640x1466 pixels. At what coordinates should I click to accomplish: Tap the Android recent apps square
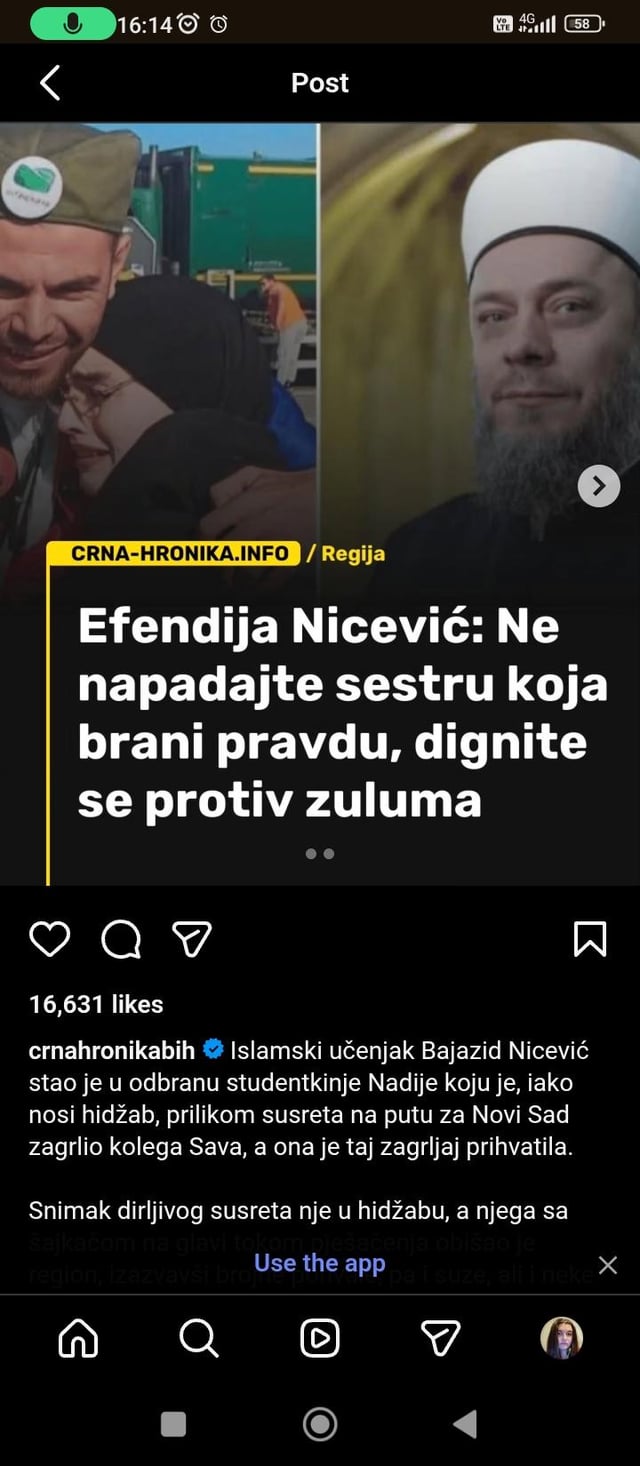click(x=174, y=1424)
